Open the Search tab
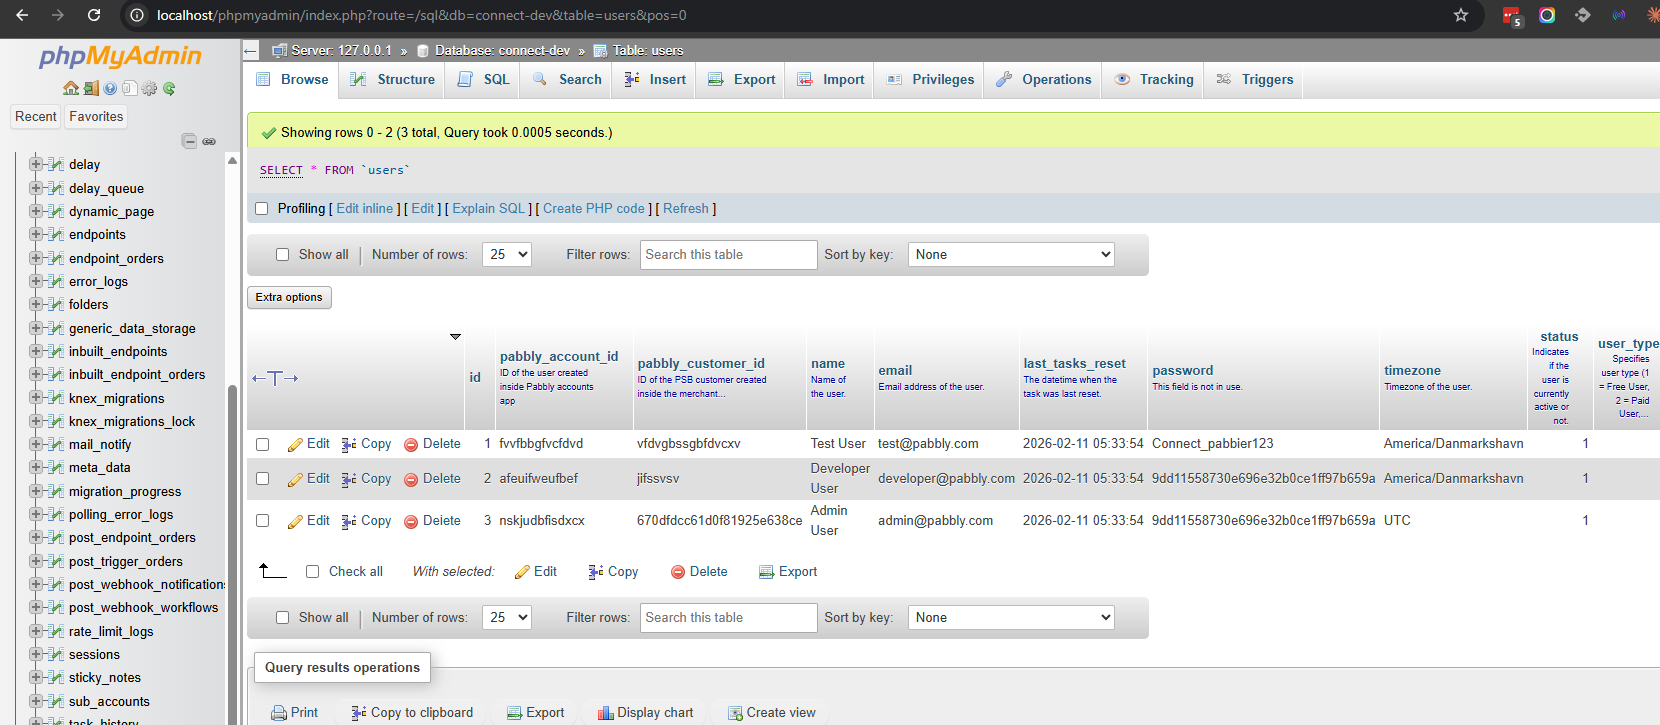This screenshot has width=1660, height=725. (567, 80)
